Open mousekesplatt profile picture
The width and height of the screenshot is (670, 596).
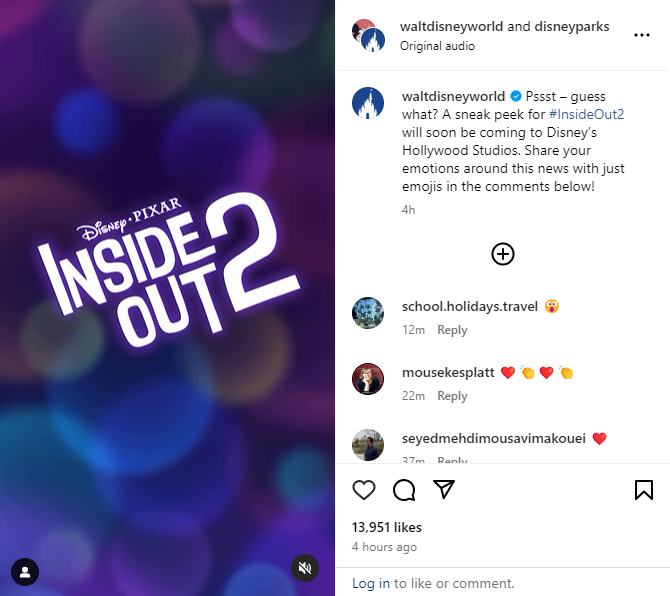(x=368, y=379)
